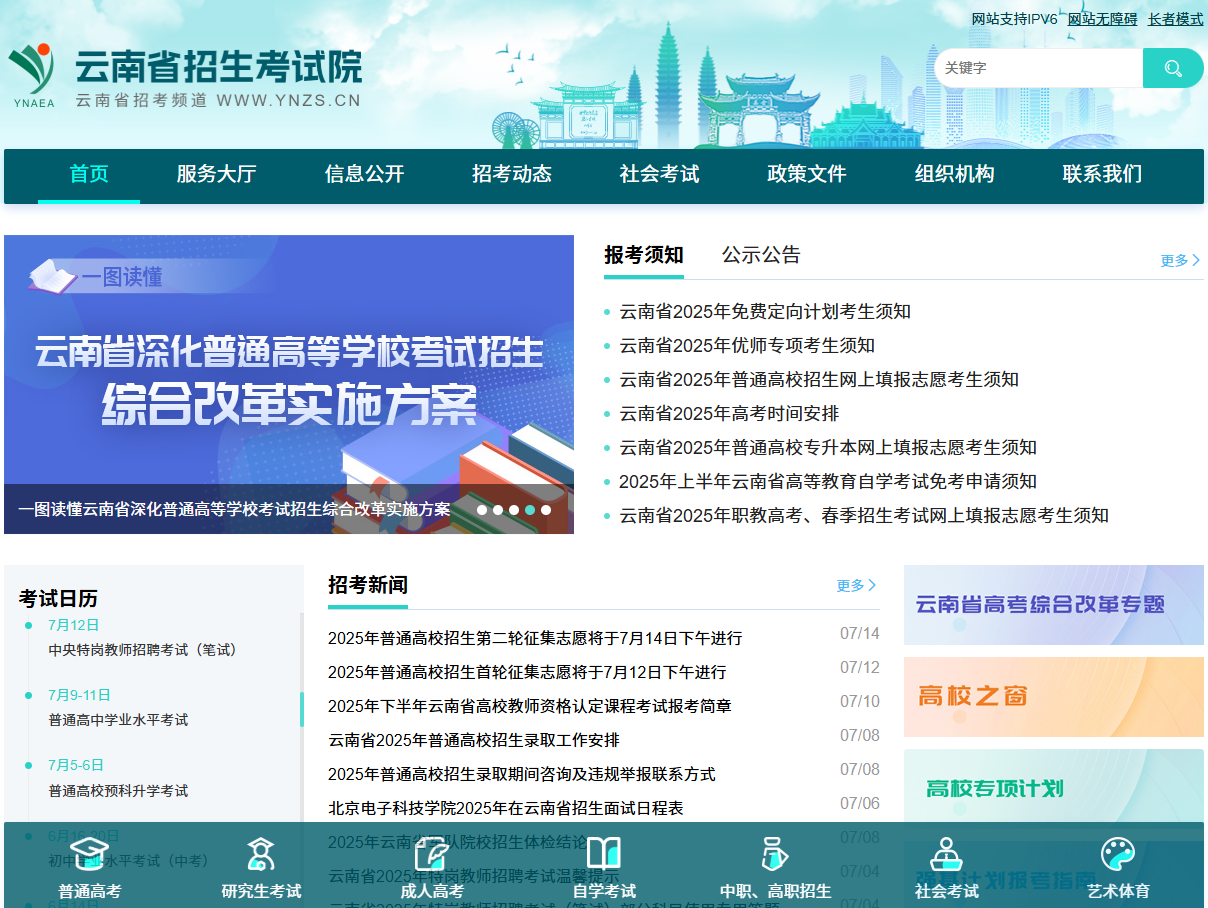Screen dimensions: 1208x908
Task: Click the search magnifier button
Action: coord(1173,68)
